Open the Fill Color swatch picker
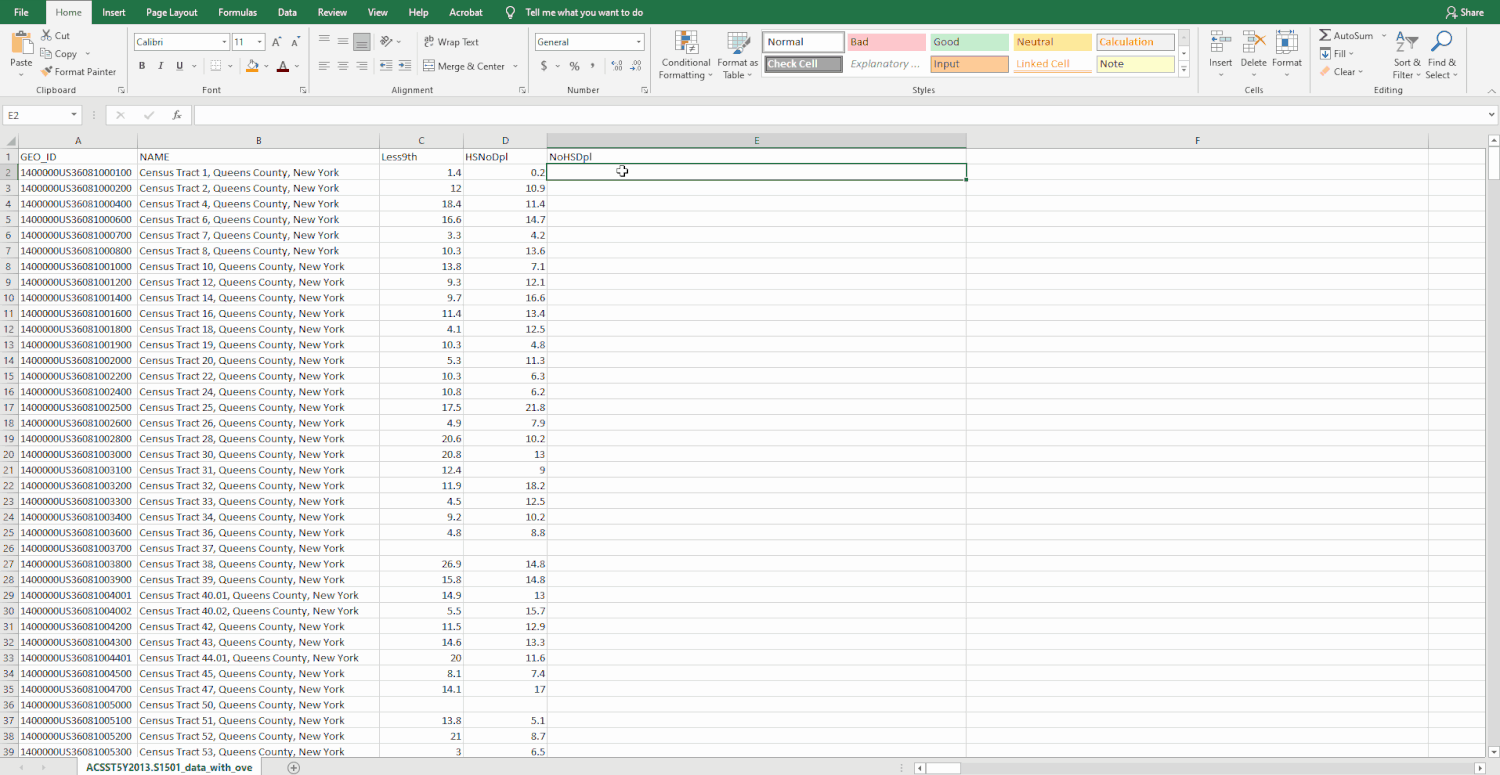 pyautogui.click(x=268, y=66)
